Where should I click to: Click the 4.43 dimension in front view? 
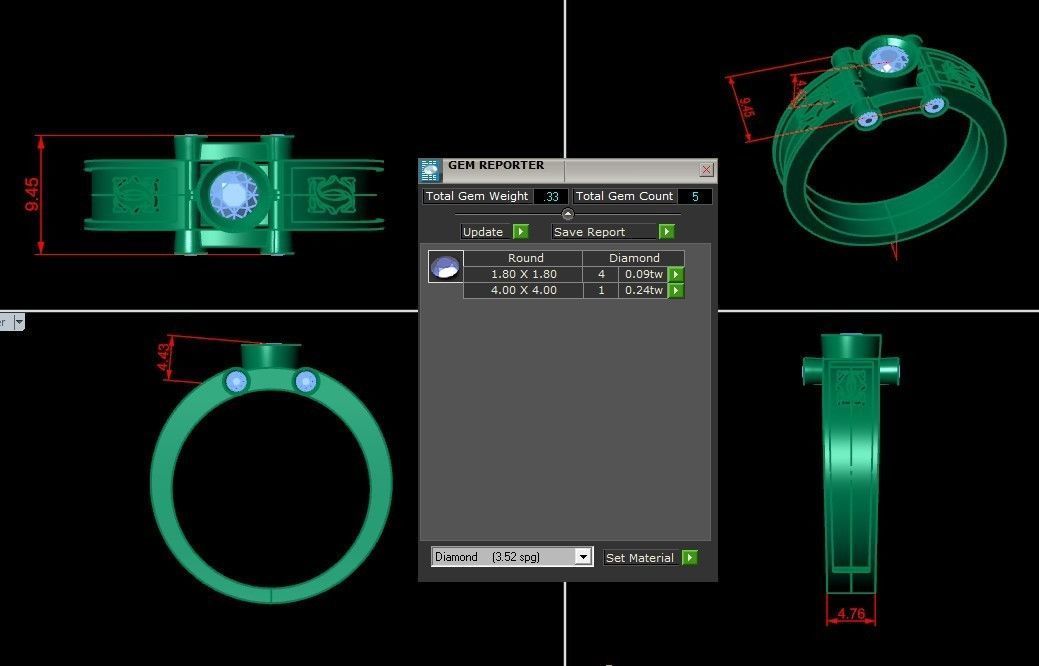coord(164,358)
